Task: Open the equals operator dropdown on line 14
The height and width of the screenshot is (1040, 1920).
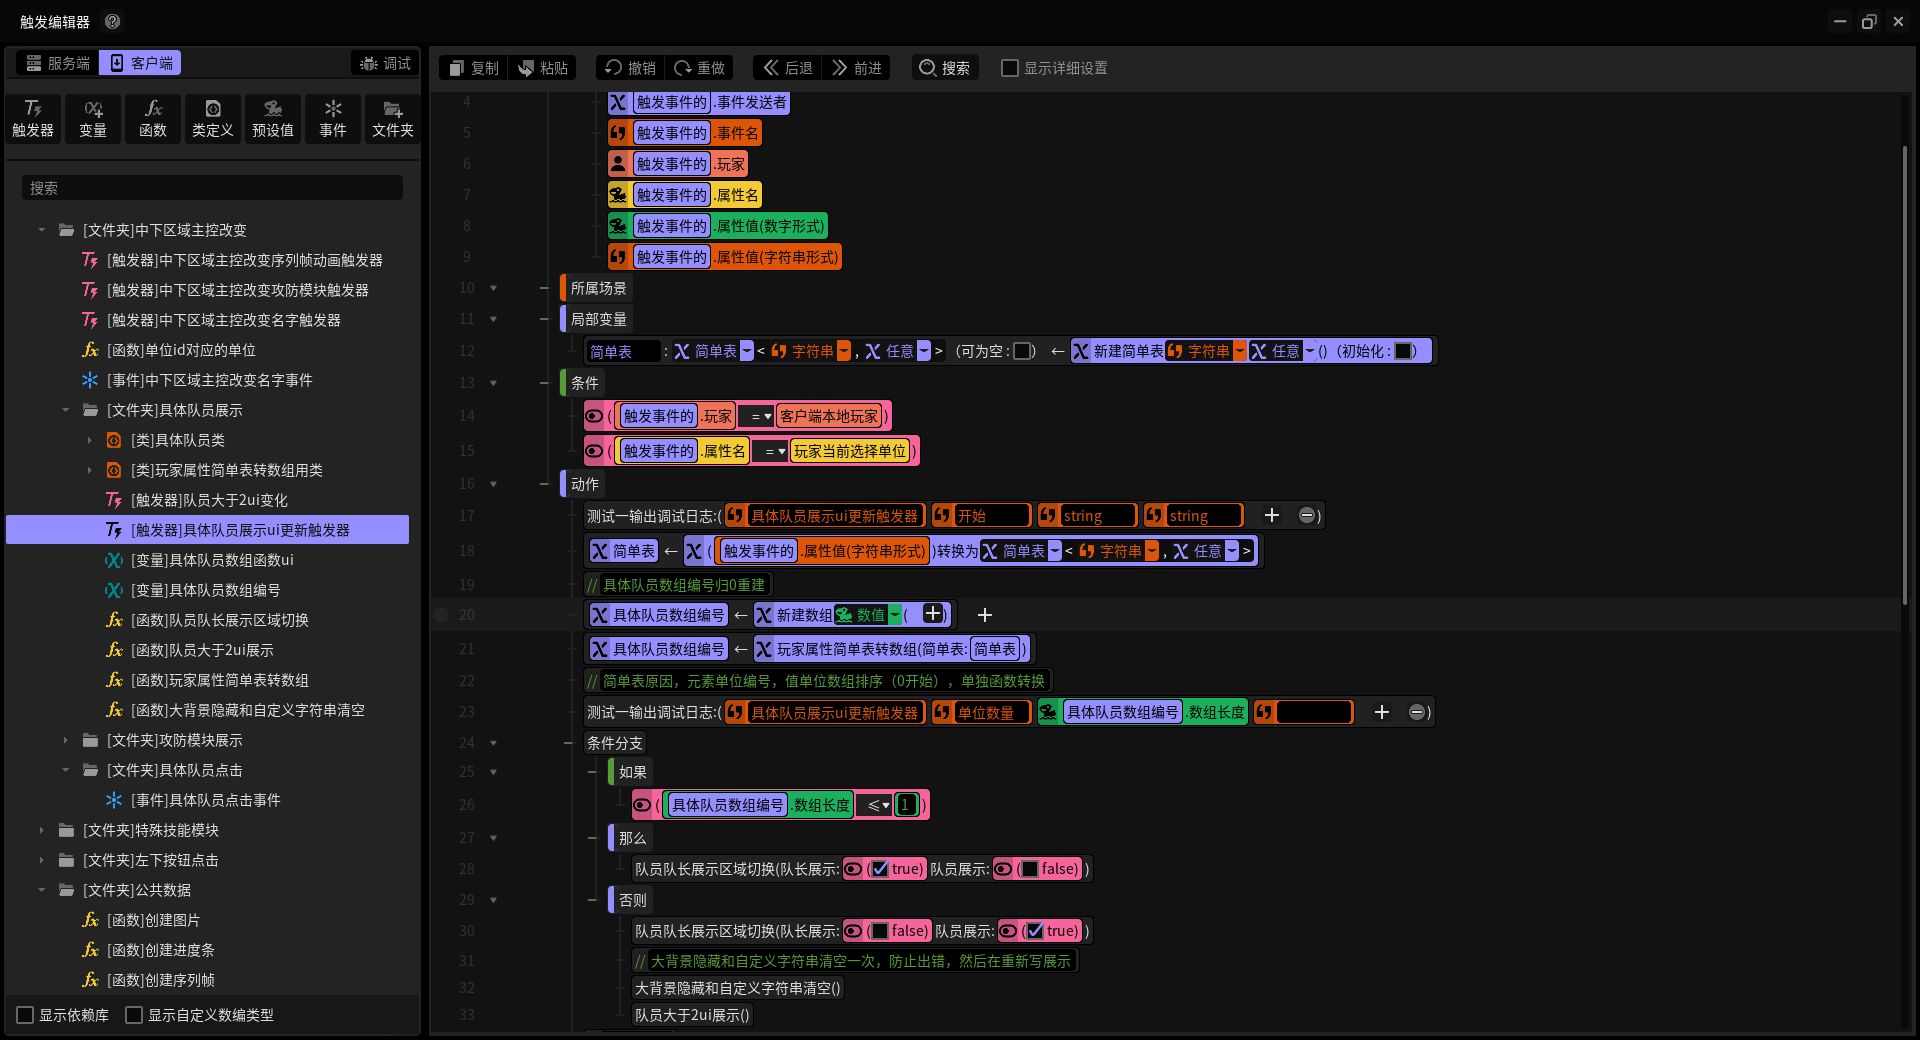Action: coord(756,416)
